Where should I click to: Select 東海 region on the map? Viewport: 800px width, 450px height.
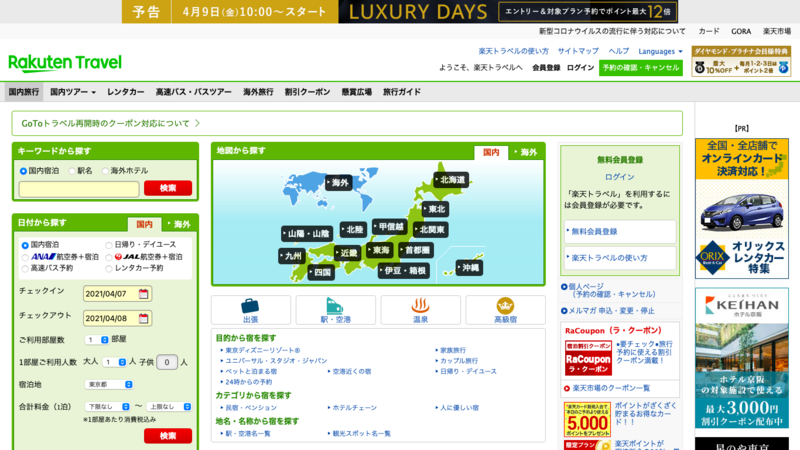380,250
